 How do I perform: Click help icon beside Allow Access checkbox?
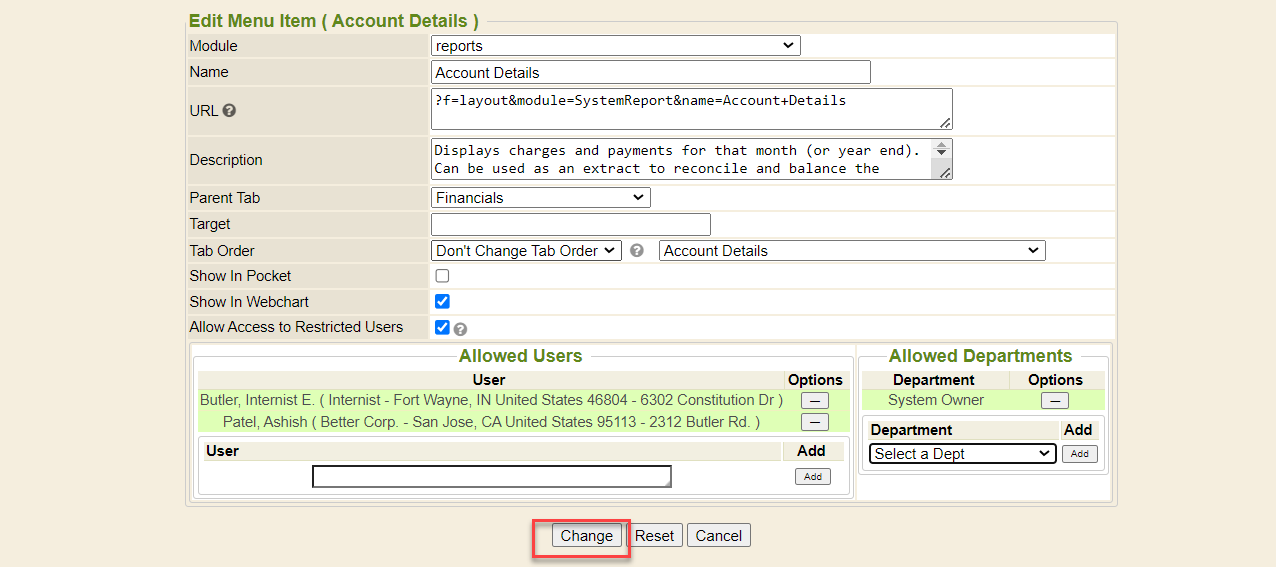(460, 329)
